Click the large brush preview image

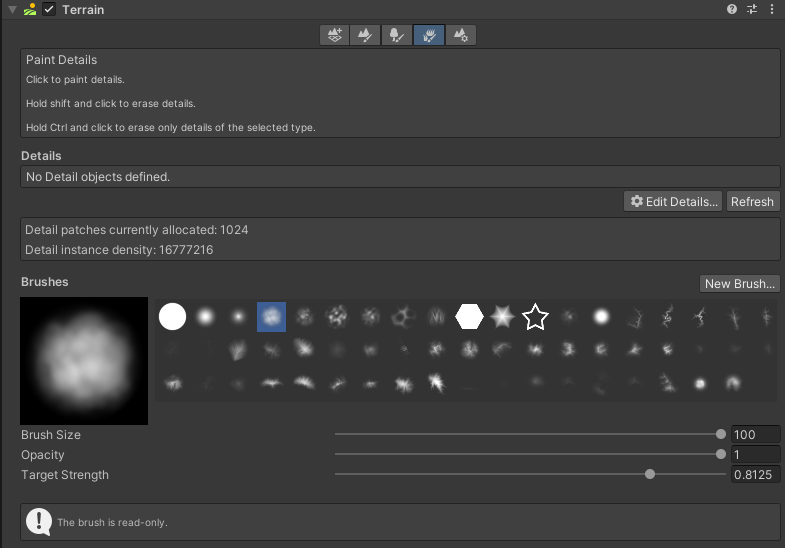pos(84,361)
